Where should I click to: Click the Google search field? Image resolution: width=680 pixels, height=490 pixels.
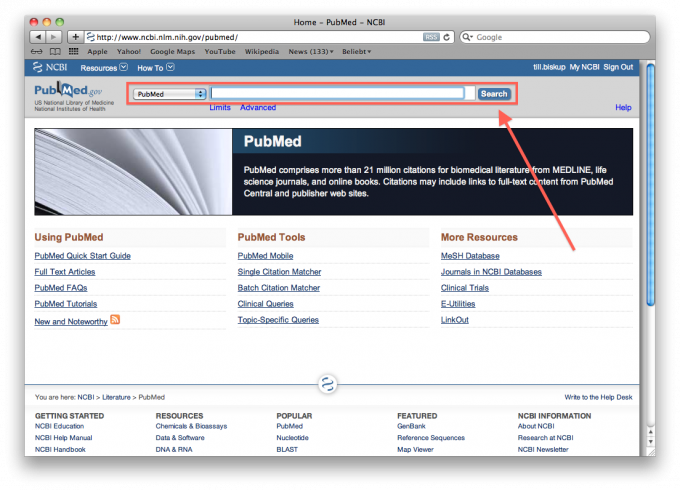[x=555, y=37]
